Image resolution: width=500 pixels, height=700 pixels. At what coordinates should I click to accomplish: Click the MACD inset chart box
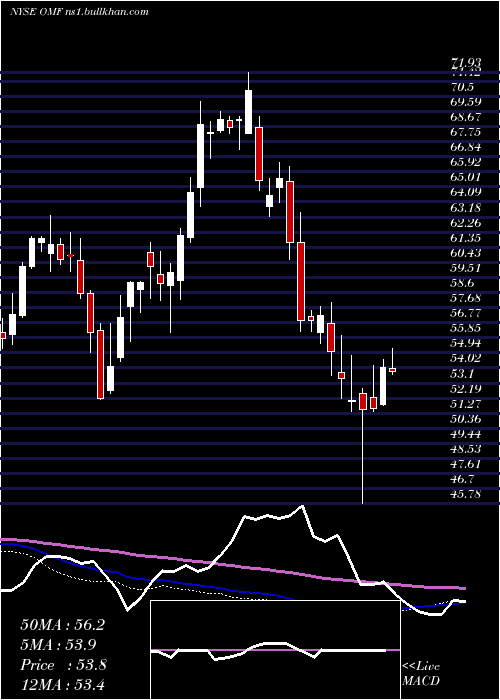[275, 650]
